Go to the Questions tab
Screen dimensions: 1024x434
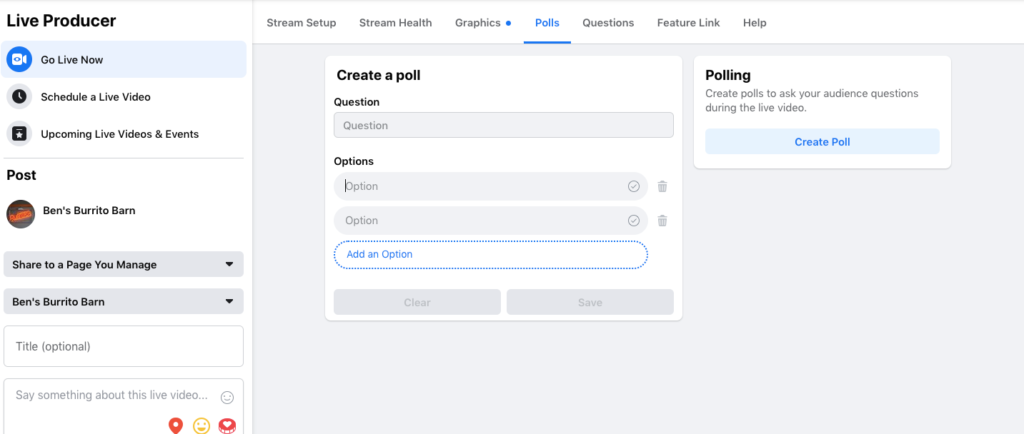608,23
